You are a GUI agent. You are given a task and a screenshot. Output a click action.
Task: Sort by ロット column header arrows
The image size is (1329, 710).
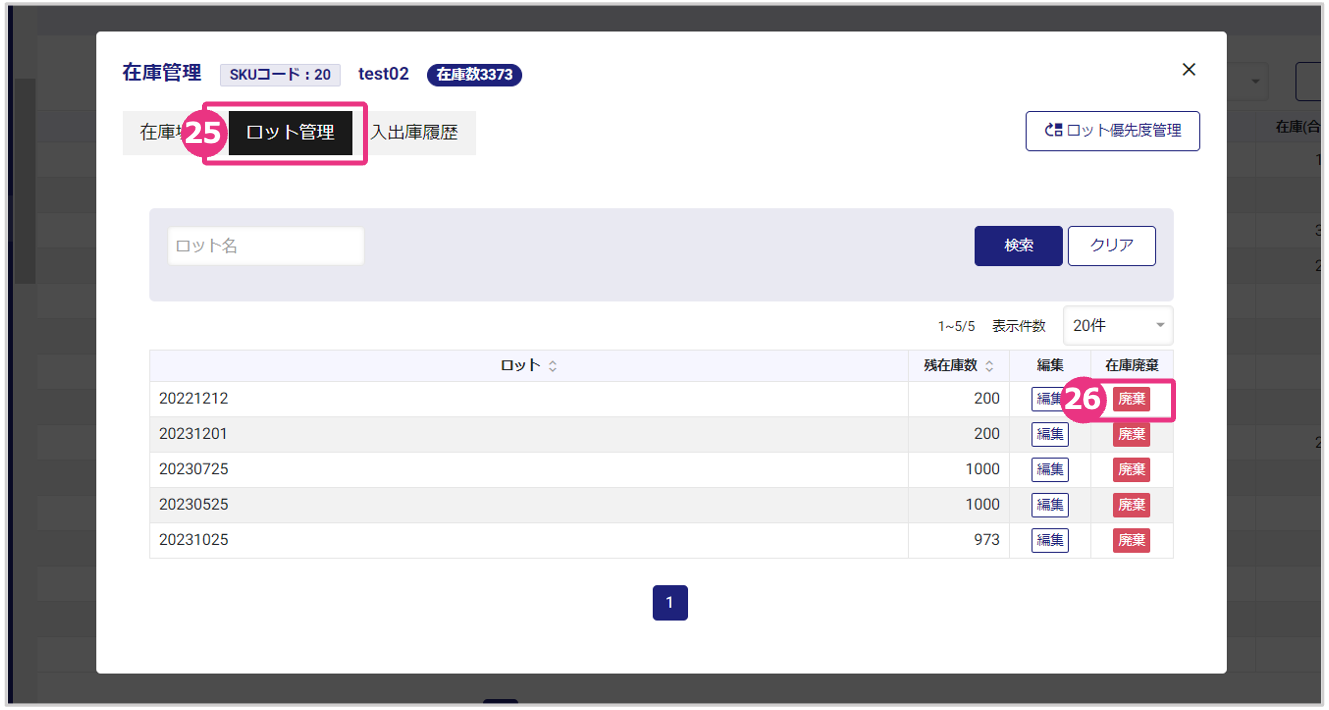click(x=553, y=367)
